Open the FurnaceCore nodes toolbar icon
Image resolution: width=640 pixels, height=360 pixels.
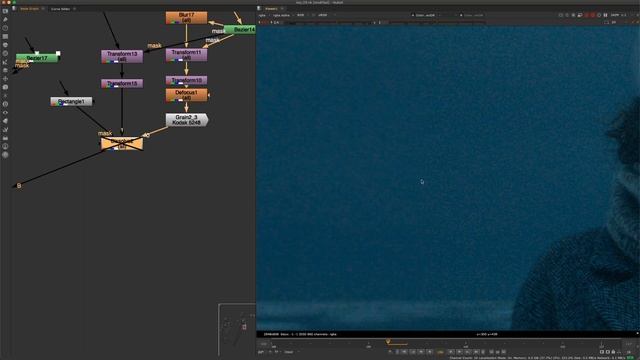point(5,146)
